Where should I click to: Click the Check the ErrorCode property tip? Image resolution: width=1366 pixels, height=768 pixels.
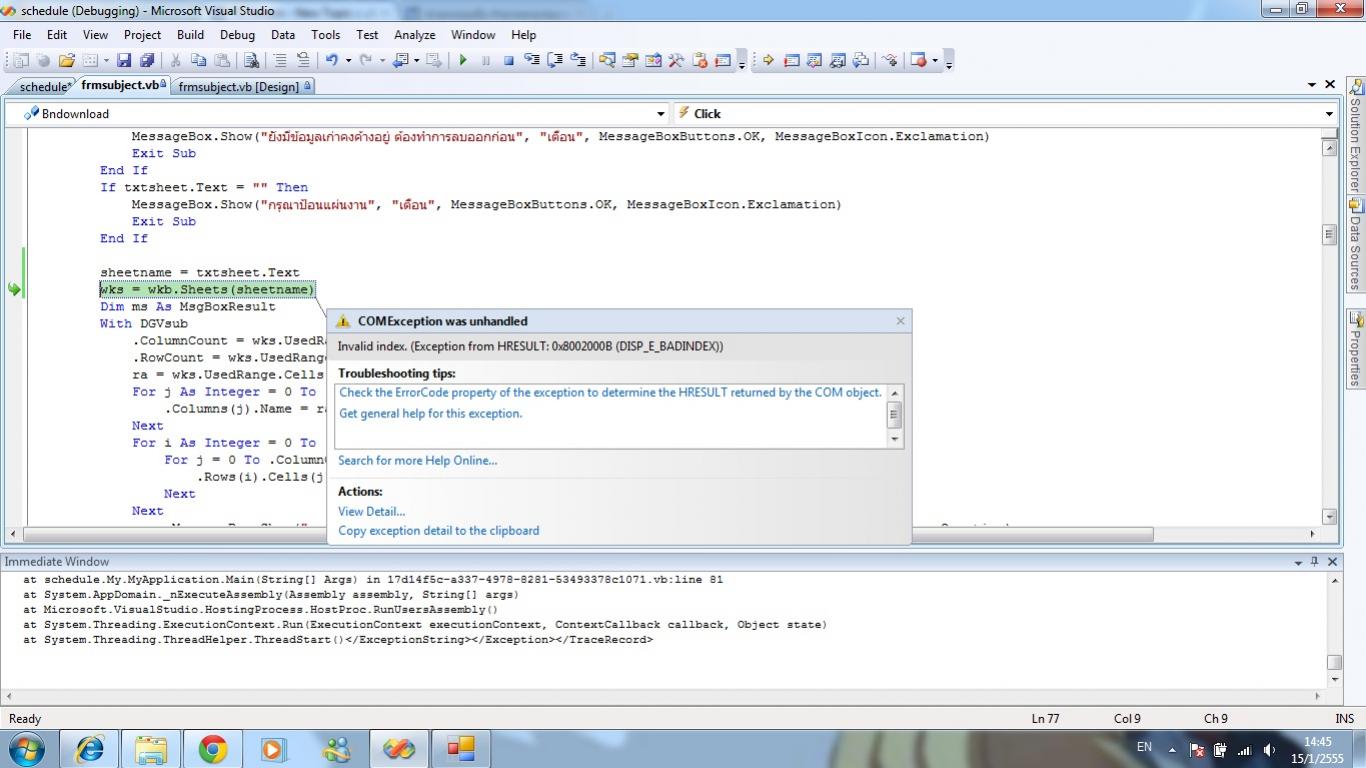(x=611, y=392)
